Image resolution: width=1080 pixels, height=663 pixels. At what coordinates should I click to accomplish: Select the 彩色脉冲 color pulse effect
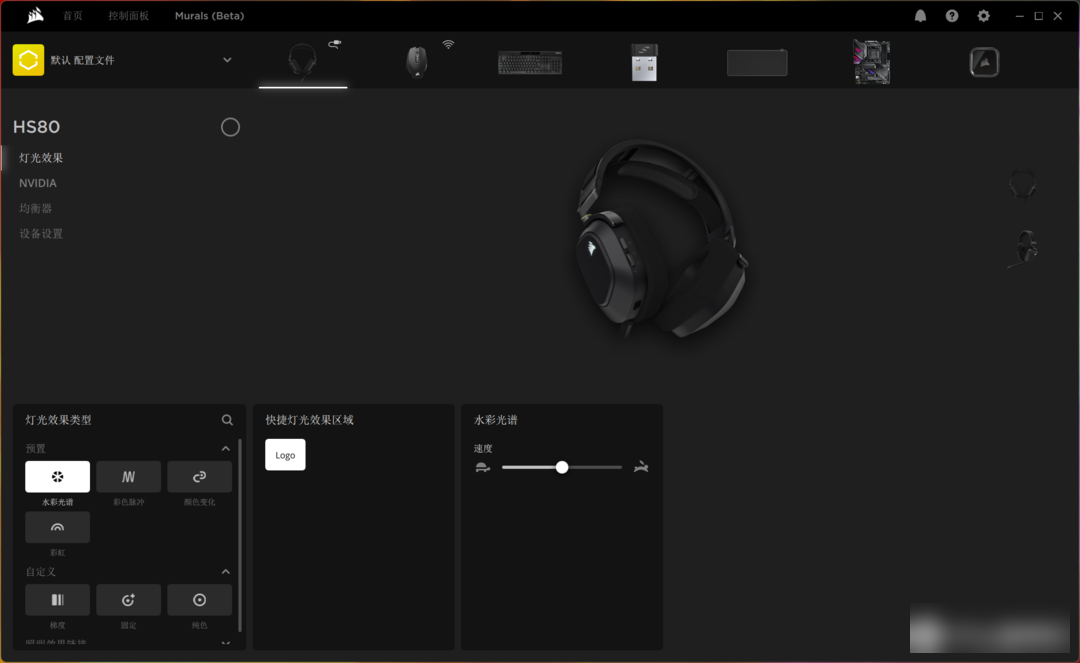(128, 476)
